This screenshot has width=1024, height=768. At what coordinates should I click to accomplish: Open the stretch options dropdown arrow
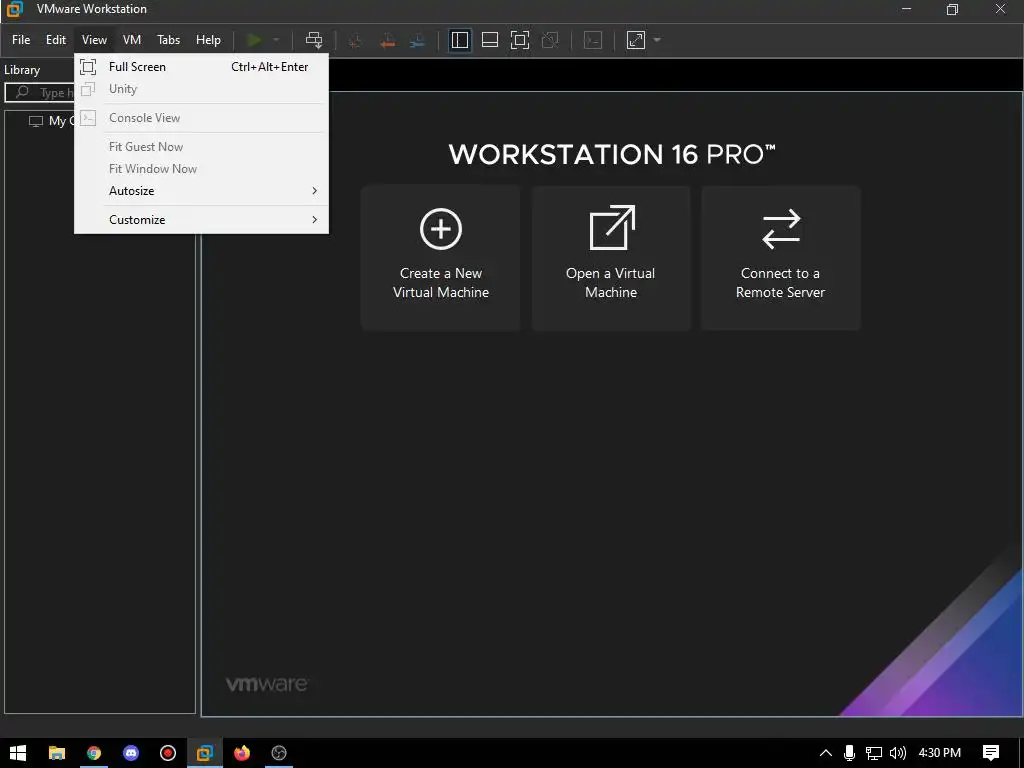tap(657, 40)
